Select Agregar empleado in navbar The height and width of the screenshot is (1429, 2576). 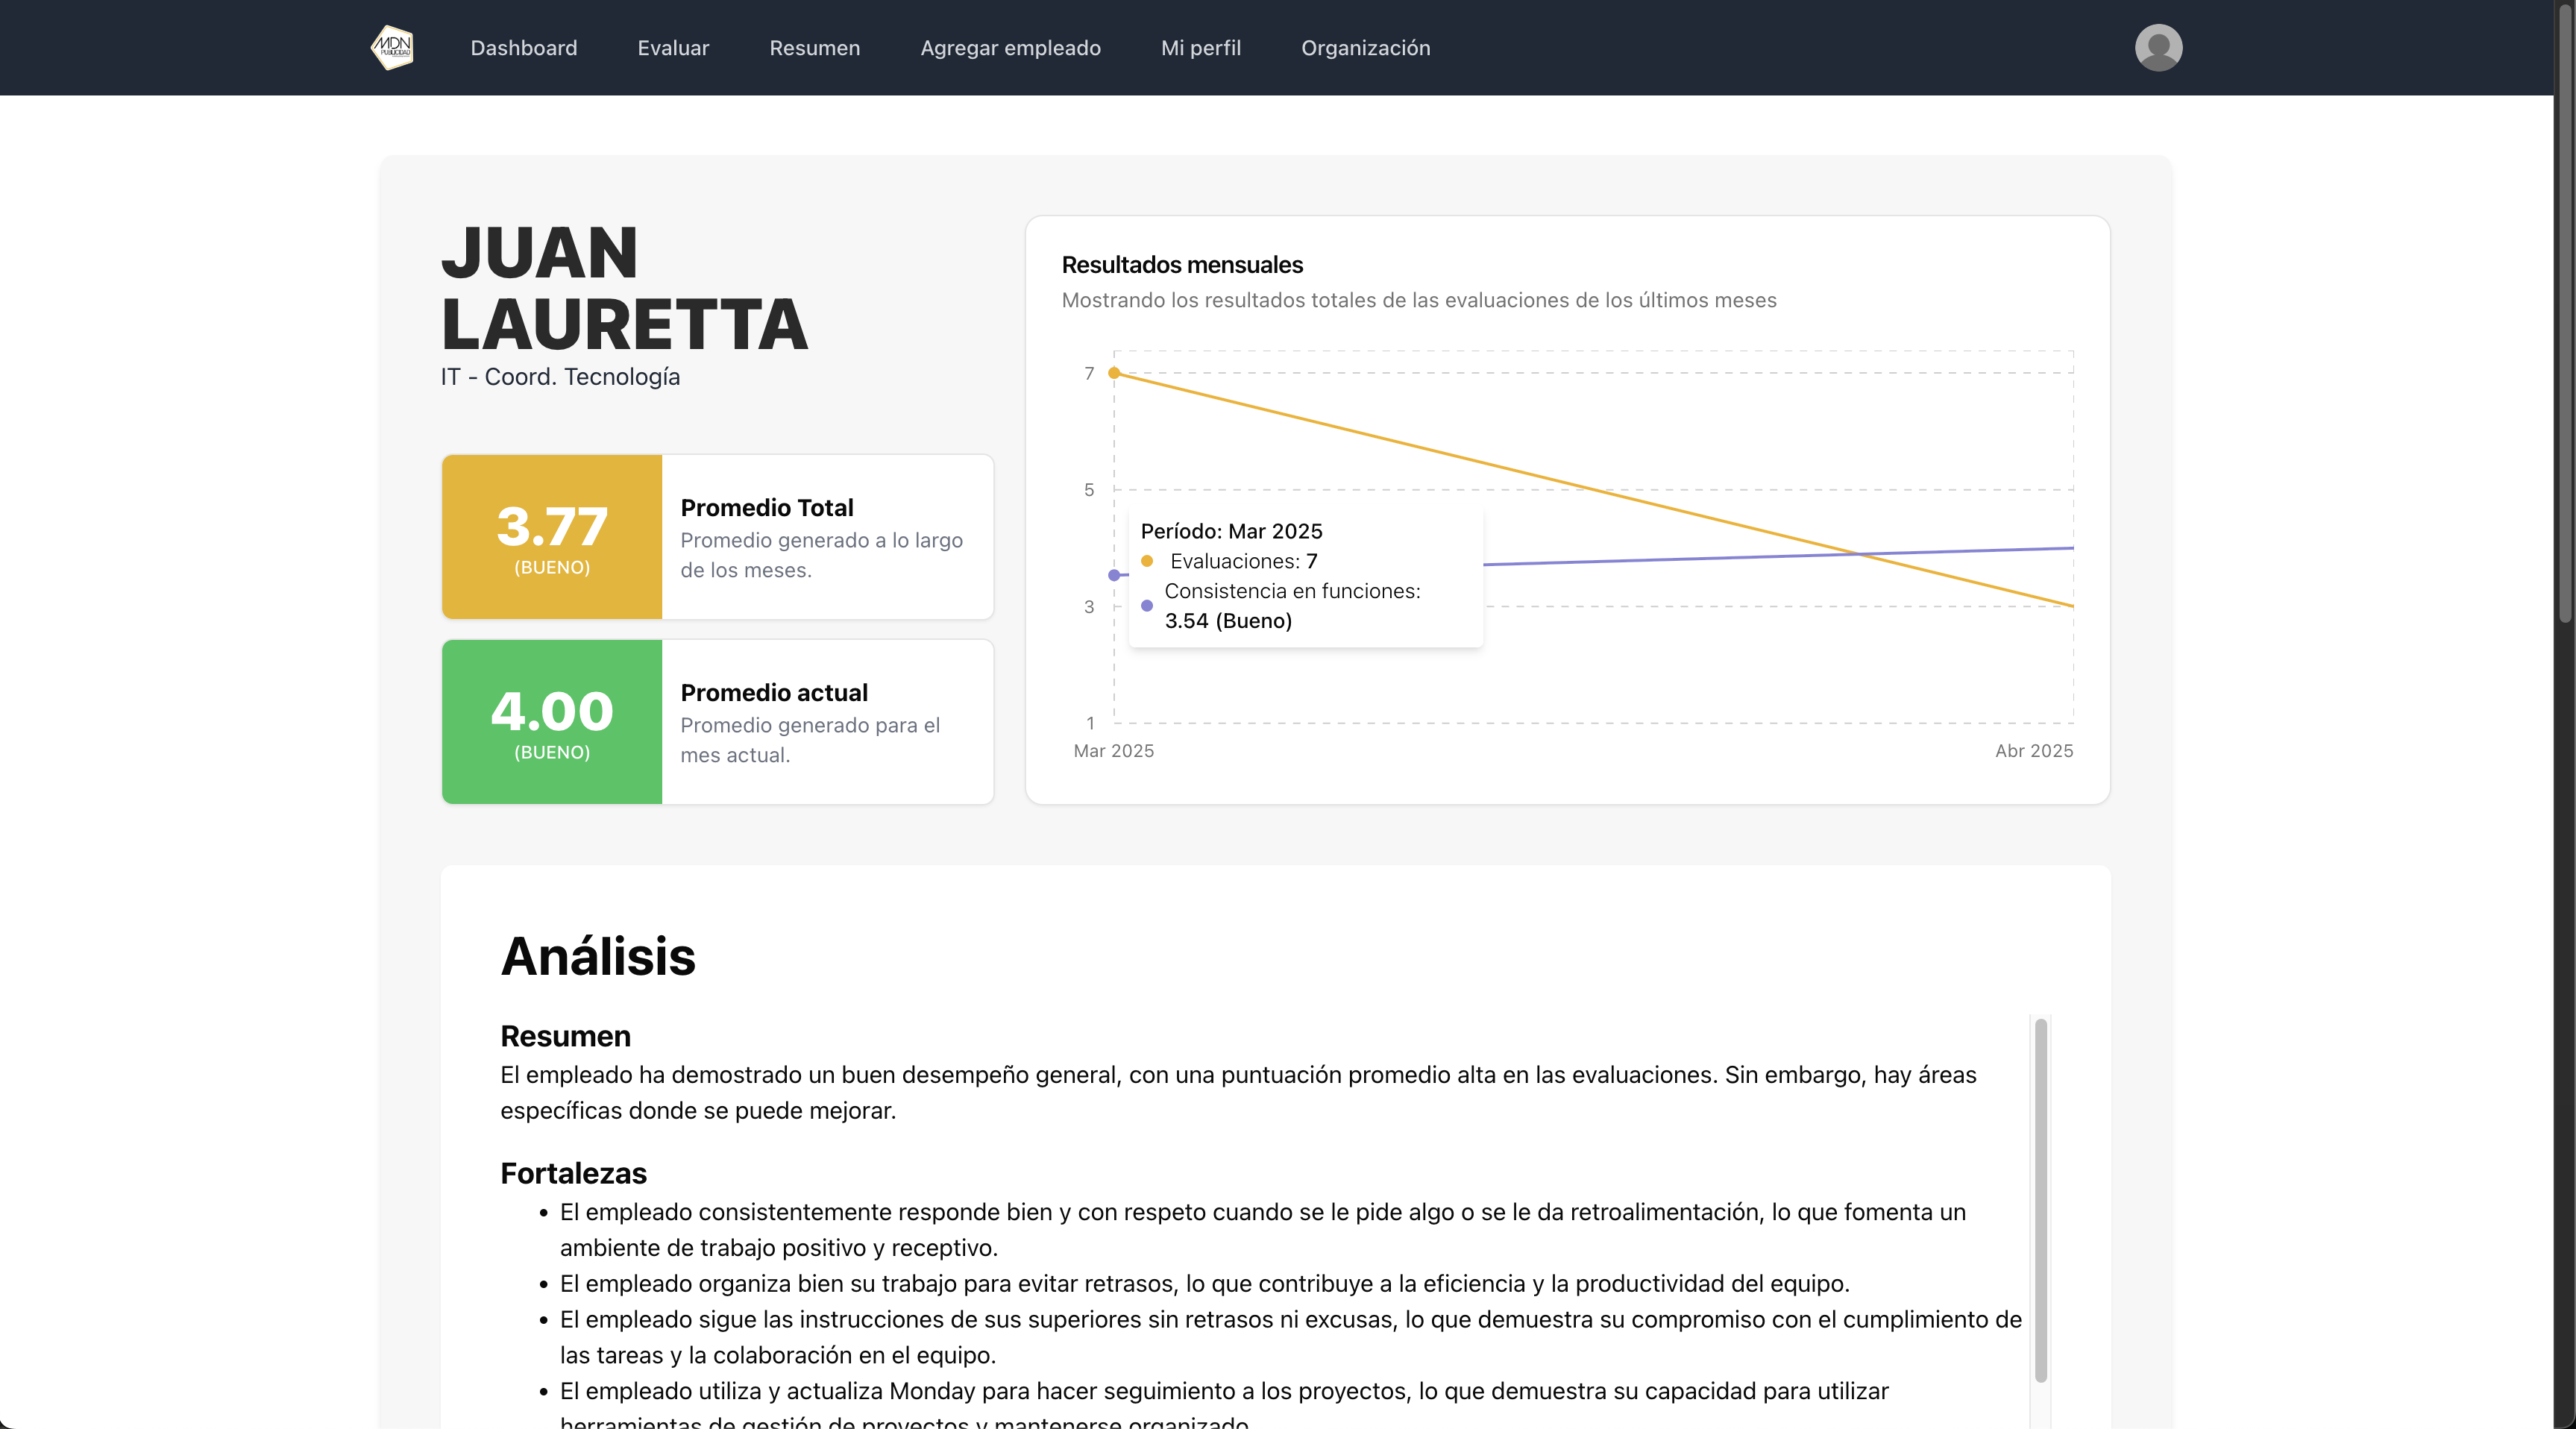click(x=1010, y=48)
